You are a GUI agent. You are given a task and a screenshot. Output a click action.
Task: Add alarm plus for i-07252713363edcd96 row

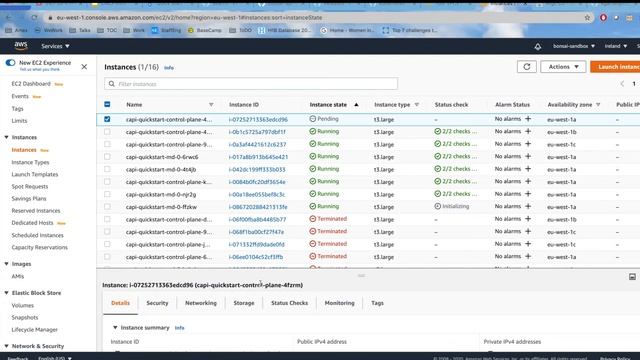528,119
